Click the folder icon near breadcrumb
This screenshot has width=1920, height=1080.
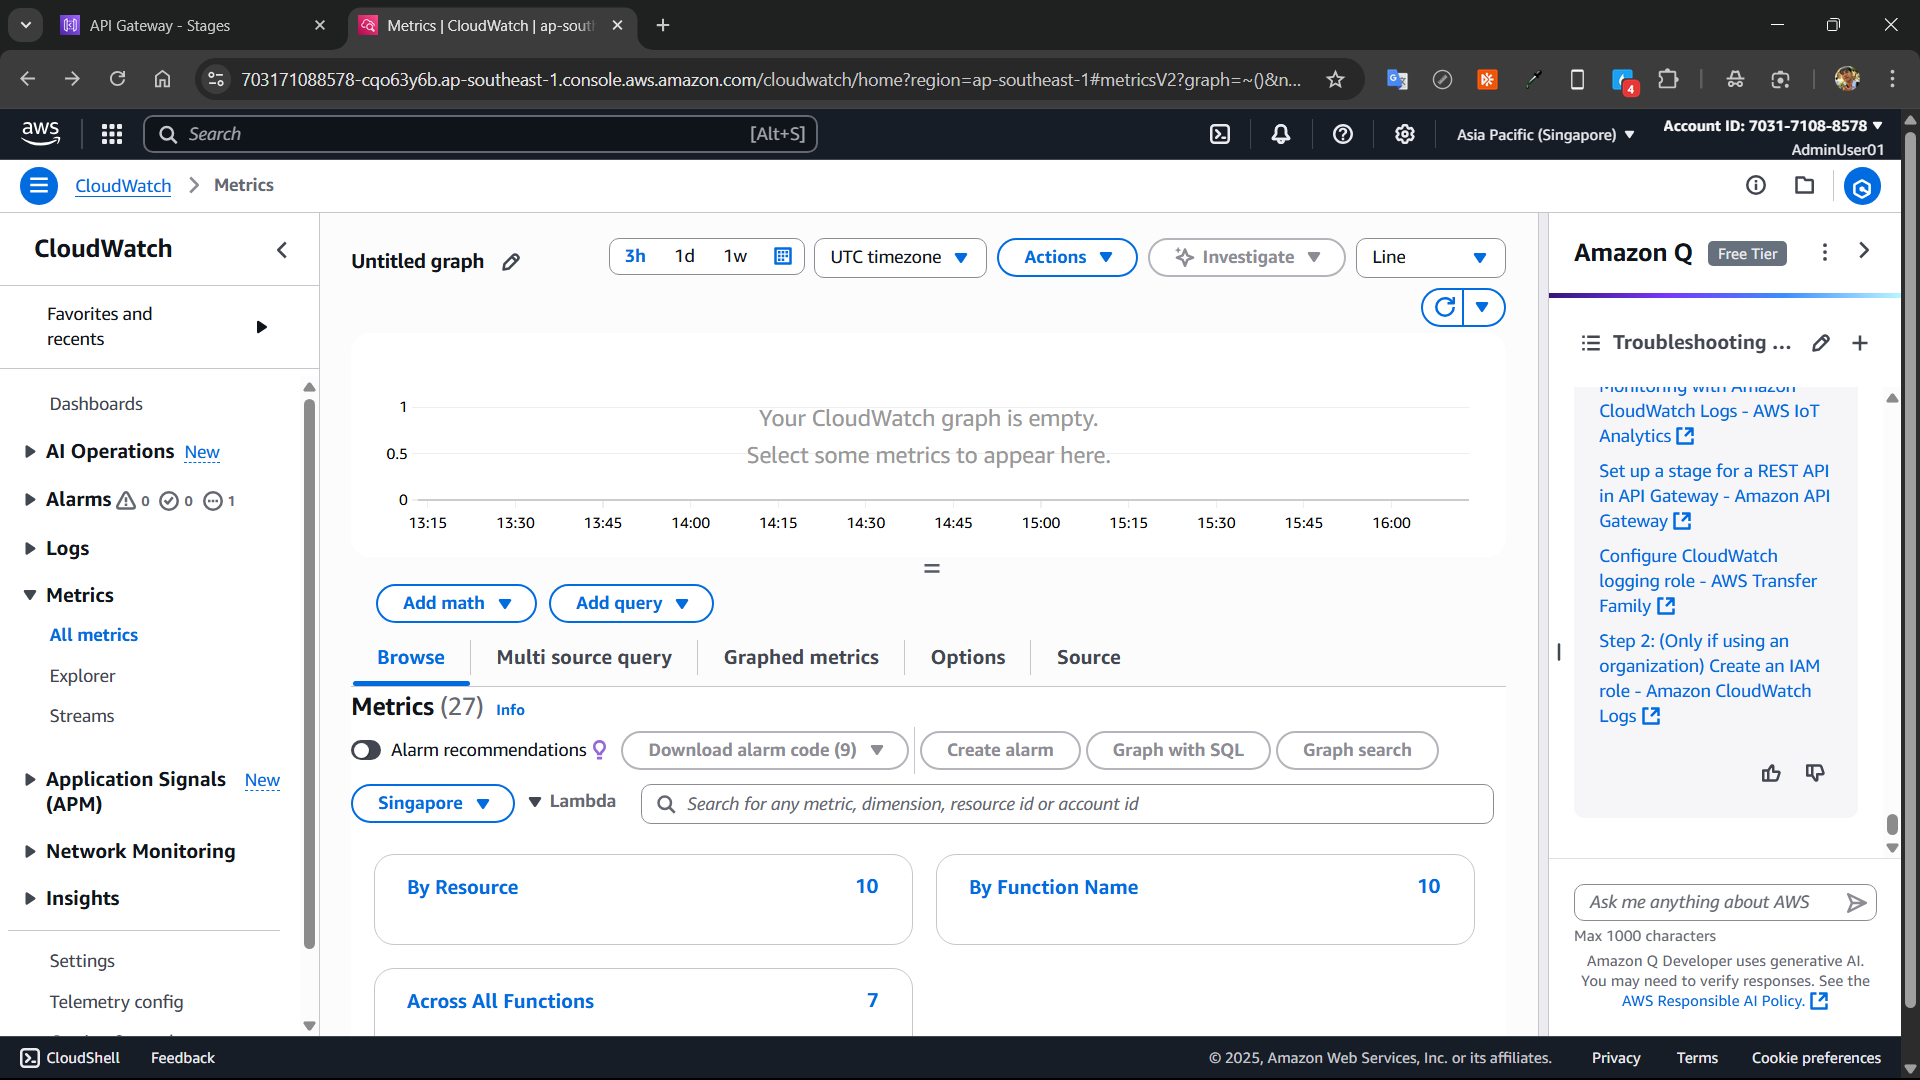(1804, 185)
